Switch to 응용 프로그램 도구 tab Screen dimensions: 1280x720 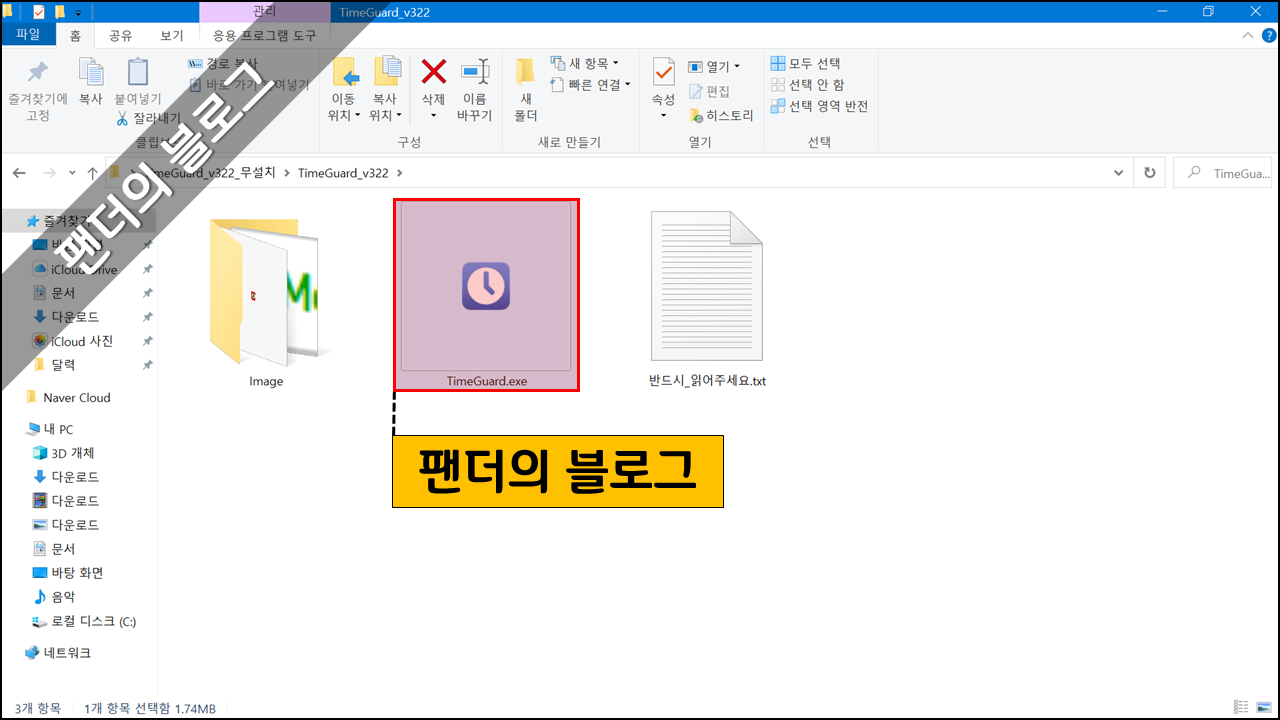coord(265,35)
